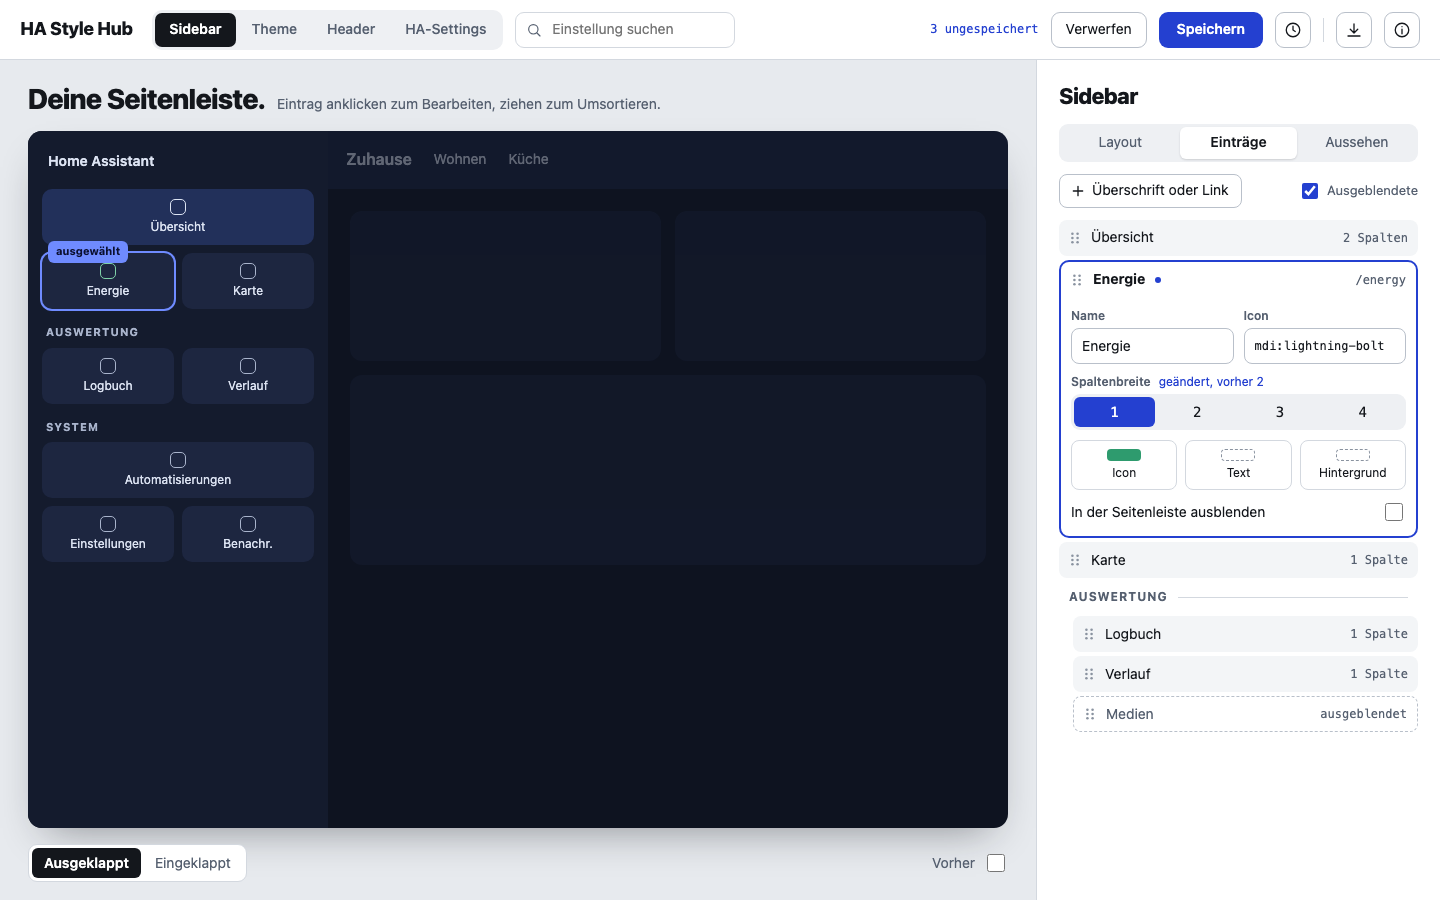
Task: Grab the drag handle of Verlauf row
Action: [1089, 674]
